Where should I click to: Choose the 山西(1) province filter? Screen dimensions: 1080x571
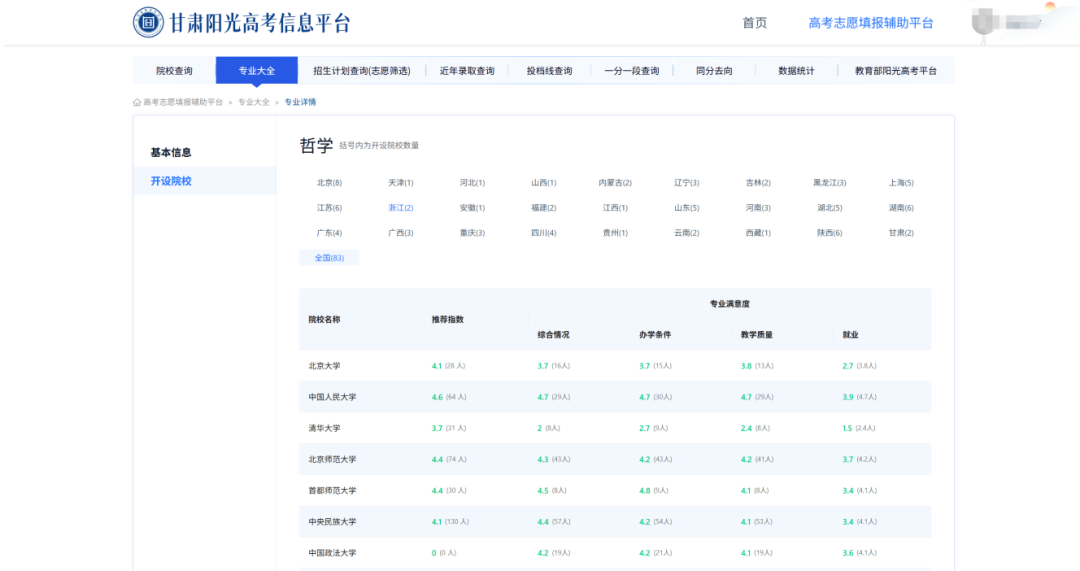pyautogui.click(x=543, y=183)
